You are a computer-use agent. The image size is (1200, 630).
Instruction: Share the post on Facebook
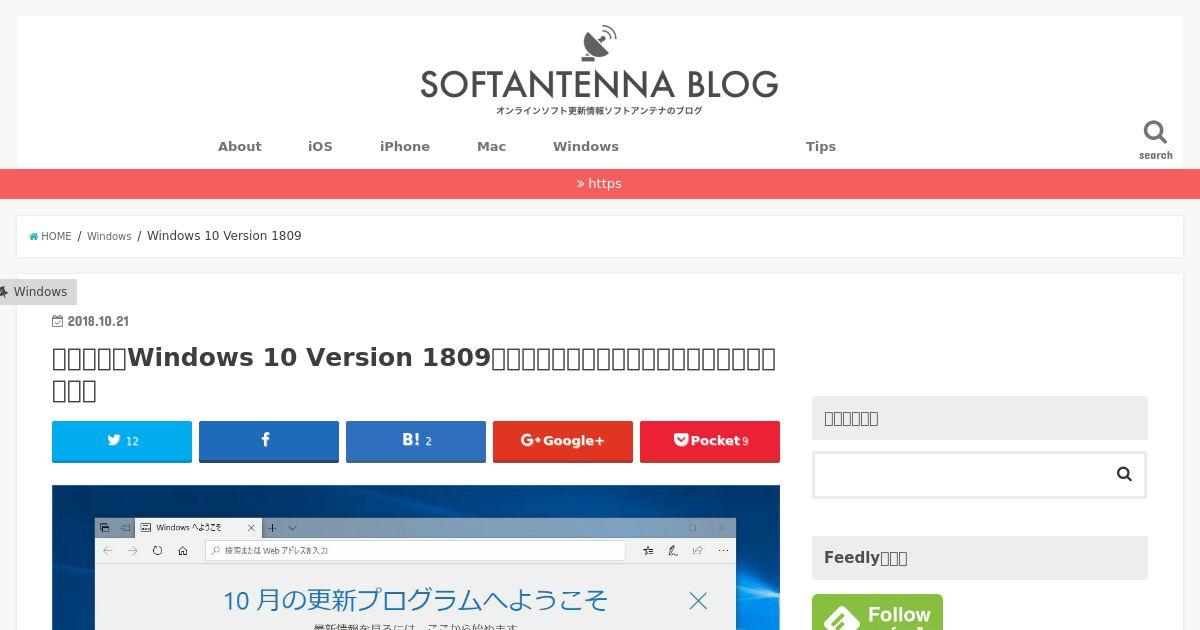(x=269, y=440)
